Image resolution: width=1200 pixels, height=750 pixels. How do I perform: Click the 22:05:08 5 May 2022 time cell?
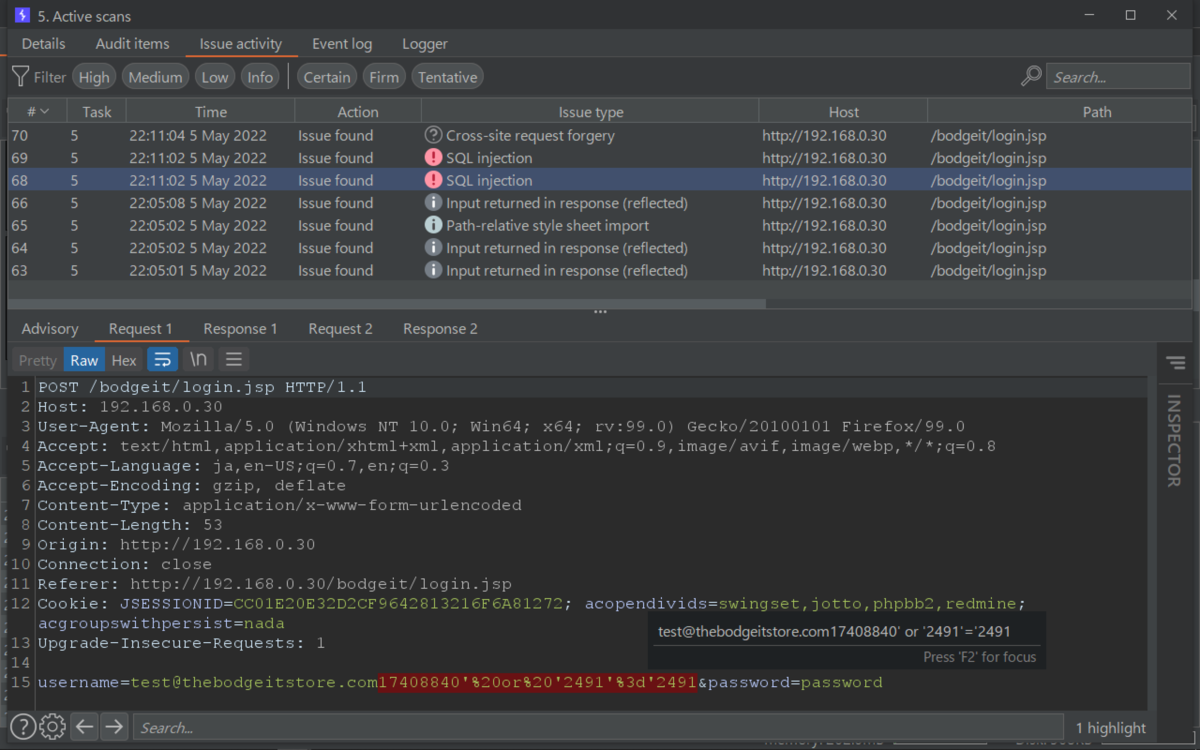[198, 203]
